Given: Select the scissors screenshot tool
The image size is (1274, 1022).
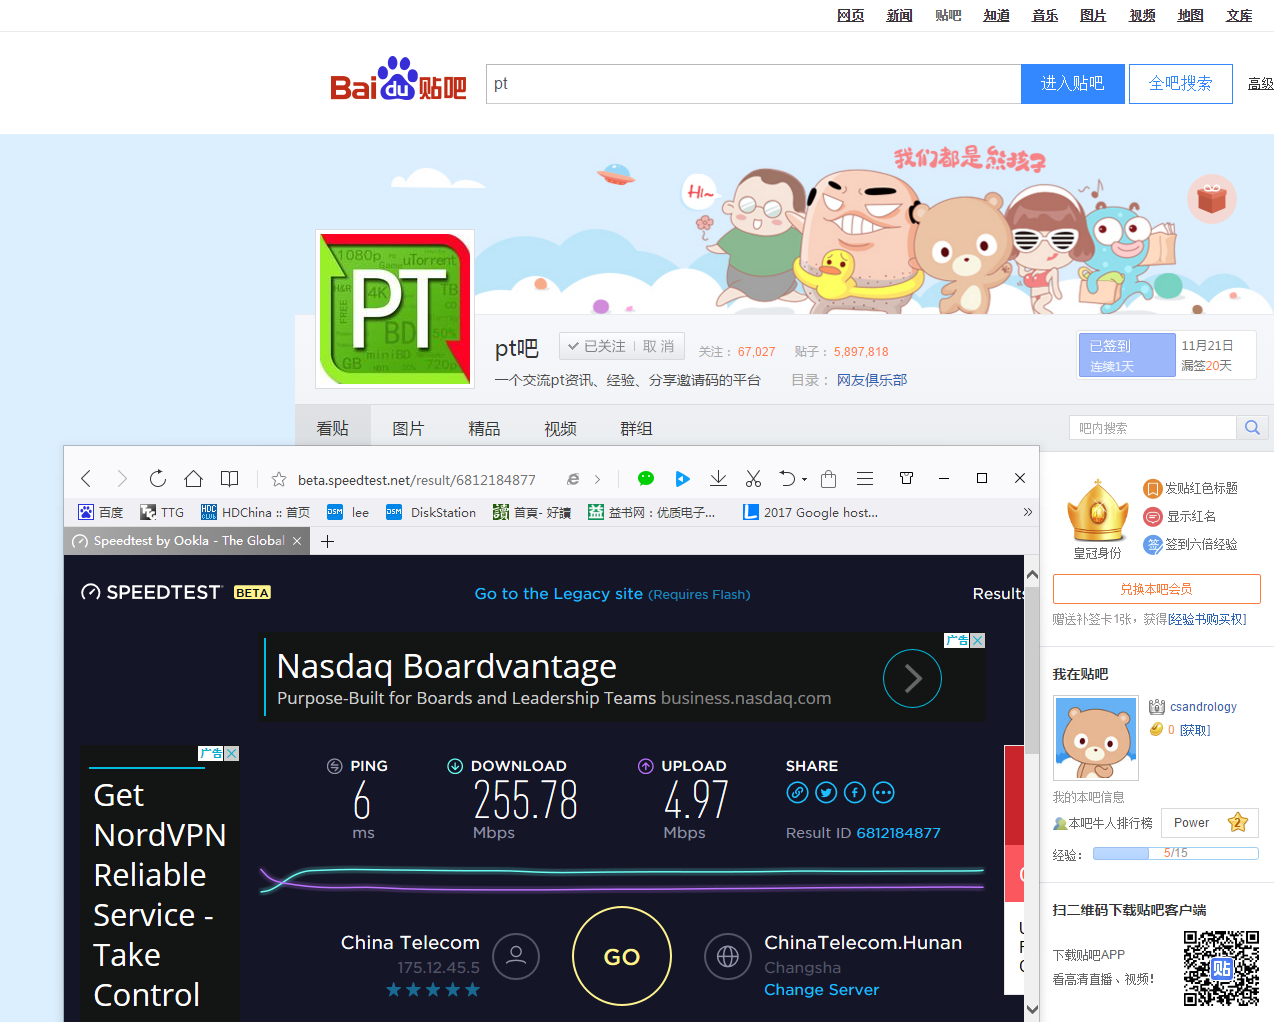Looking at the screenshot, I should click(754, 479).
